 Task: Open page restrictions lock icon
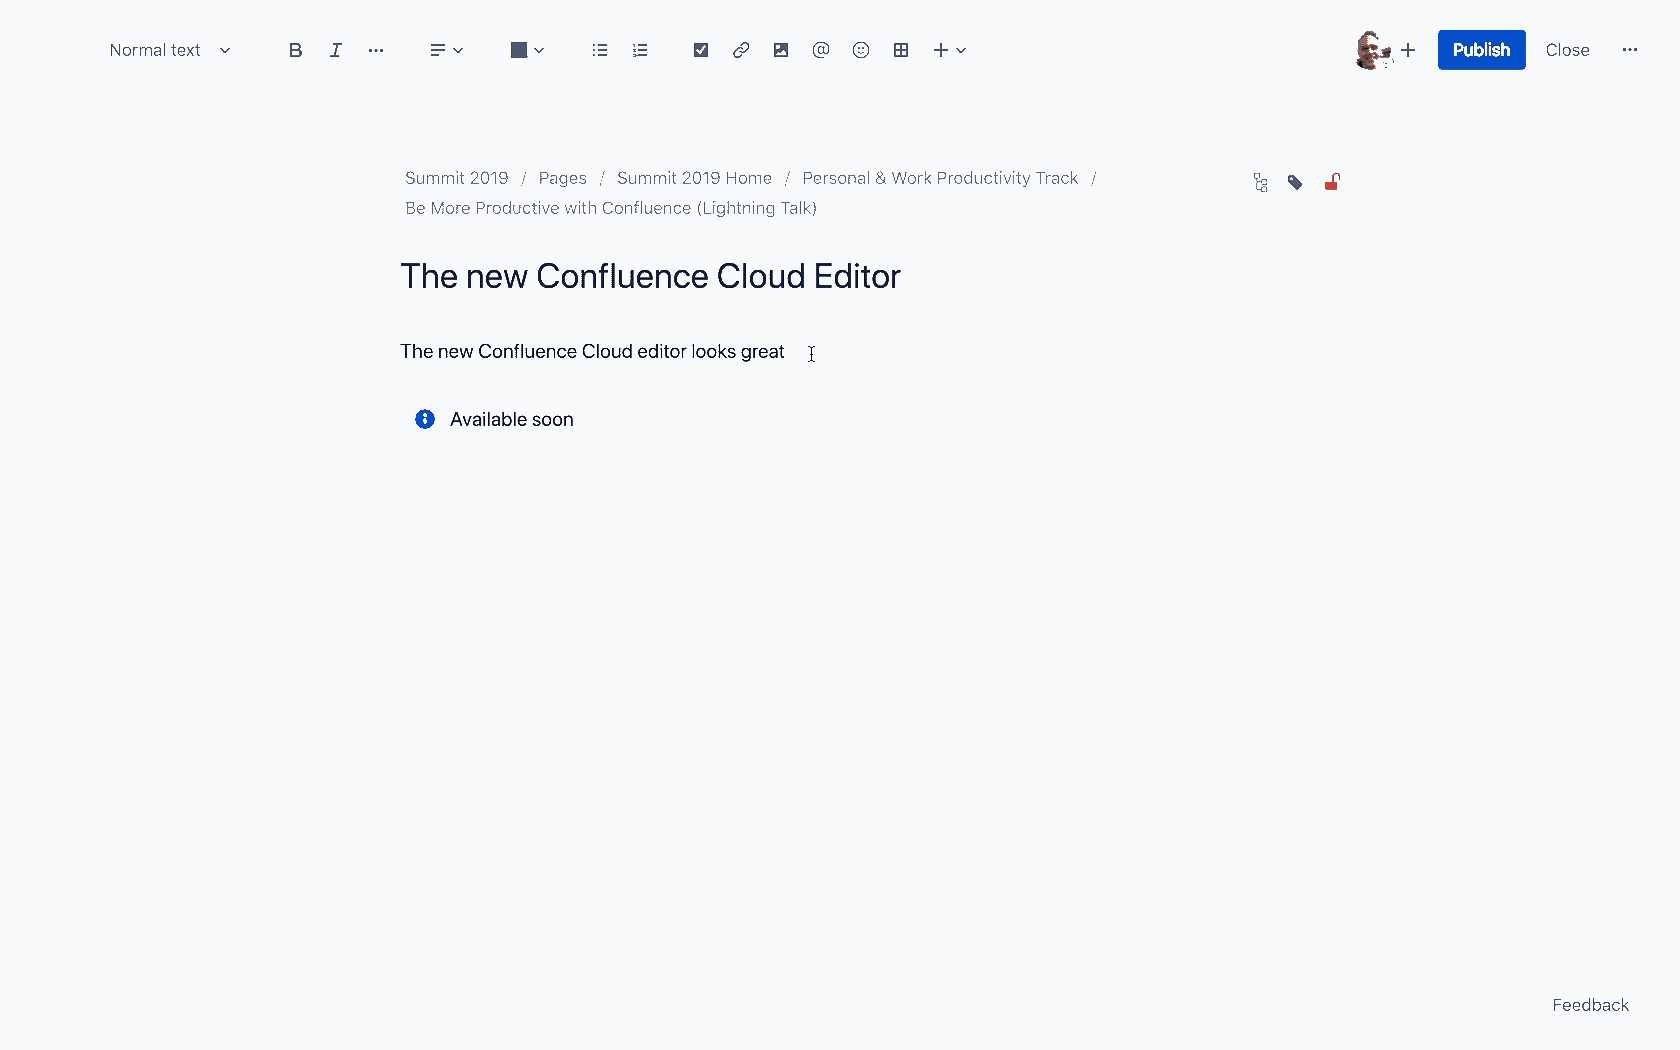point(1332,182)
